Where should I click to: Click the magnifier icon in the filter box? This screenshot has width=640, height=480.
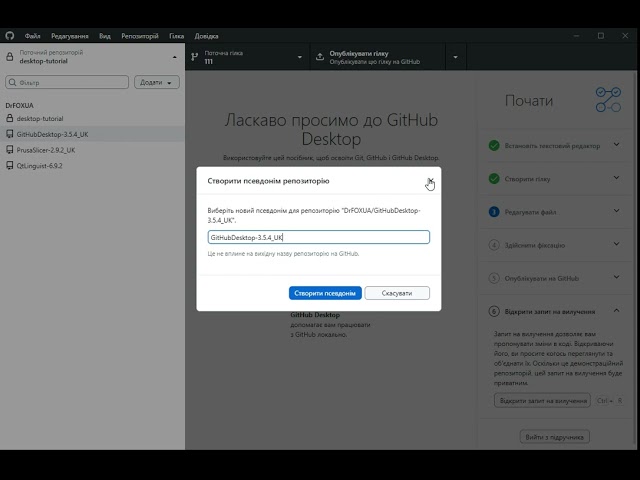pos(13,82)
